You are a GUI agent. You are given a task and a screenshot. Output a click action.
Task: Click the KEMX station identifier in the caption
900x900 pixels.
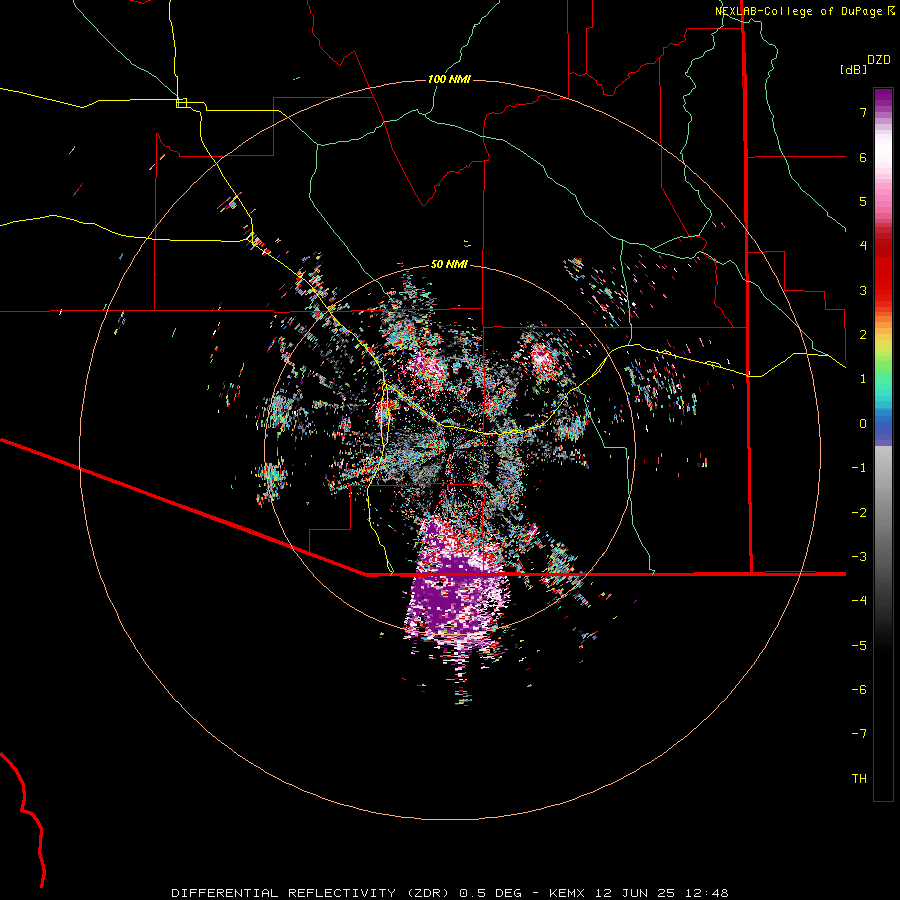pos(567,893)
